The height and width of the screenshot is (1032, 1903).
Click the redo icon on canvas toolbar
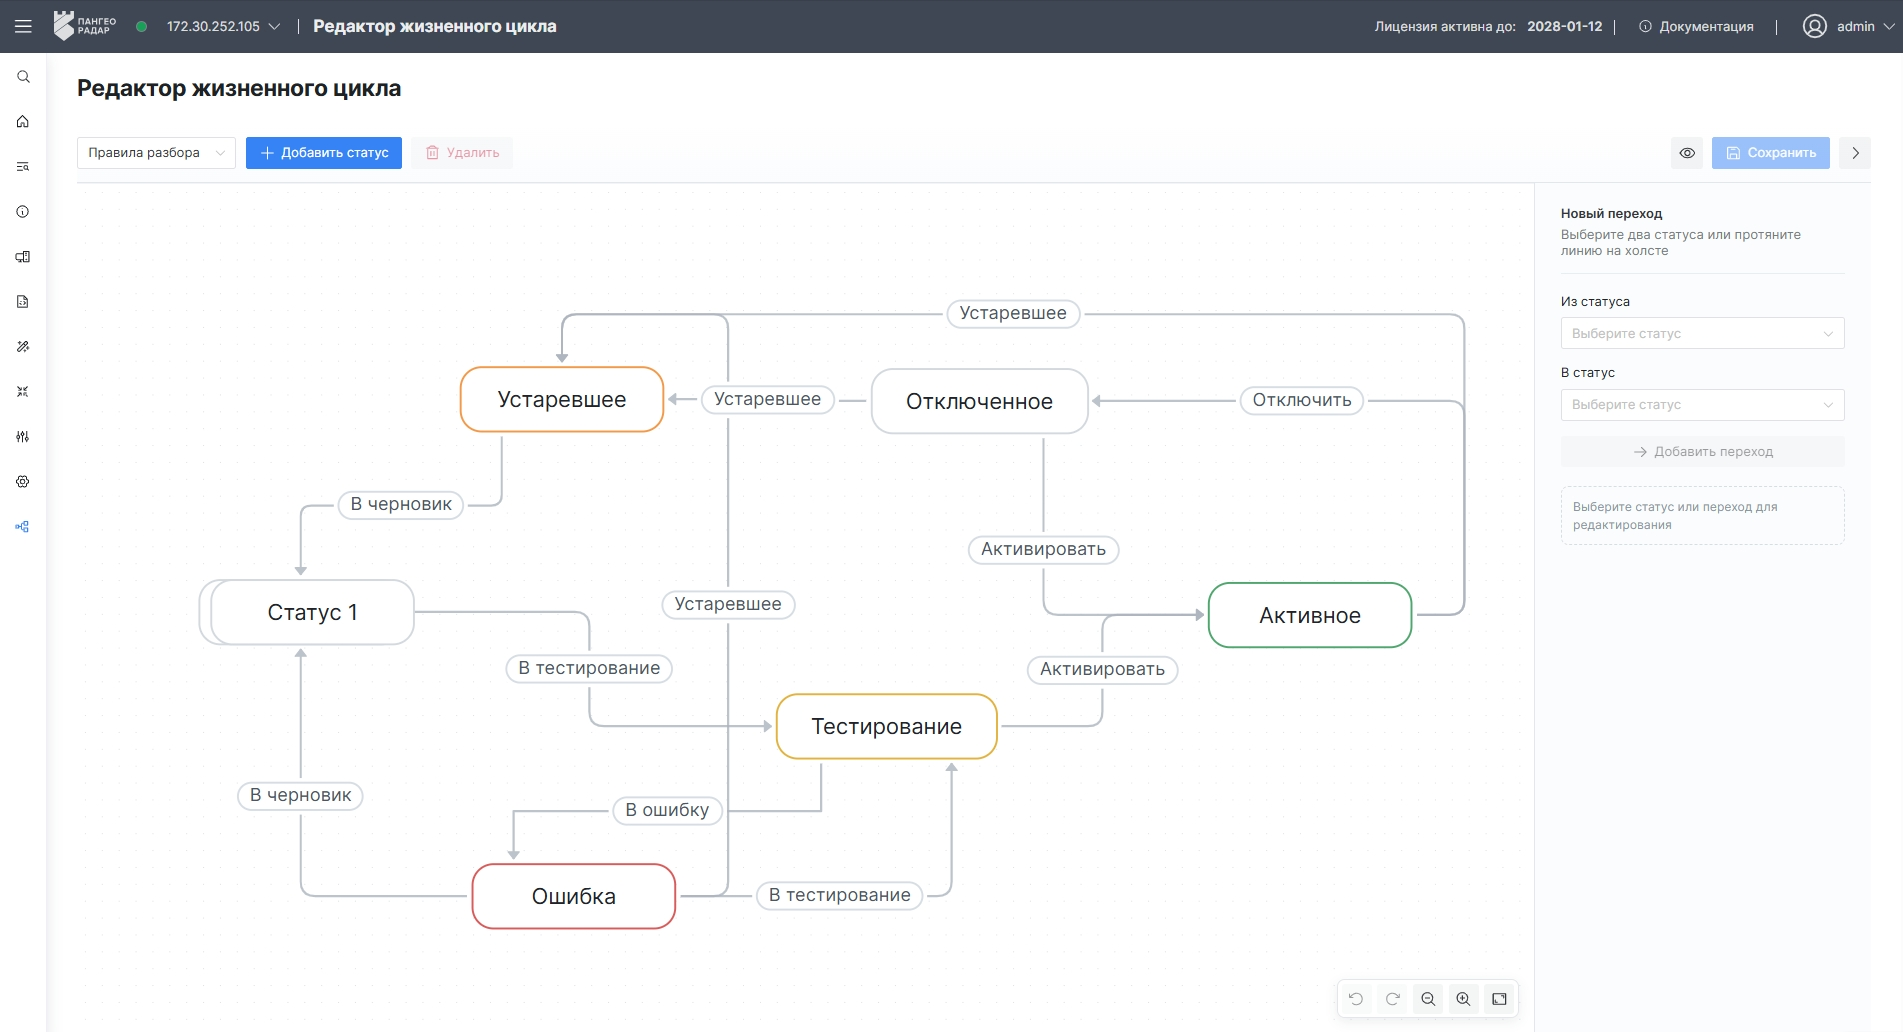coord(1392,999)
